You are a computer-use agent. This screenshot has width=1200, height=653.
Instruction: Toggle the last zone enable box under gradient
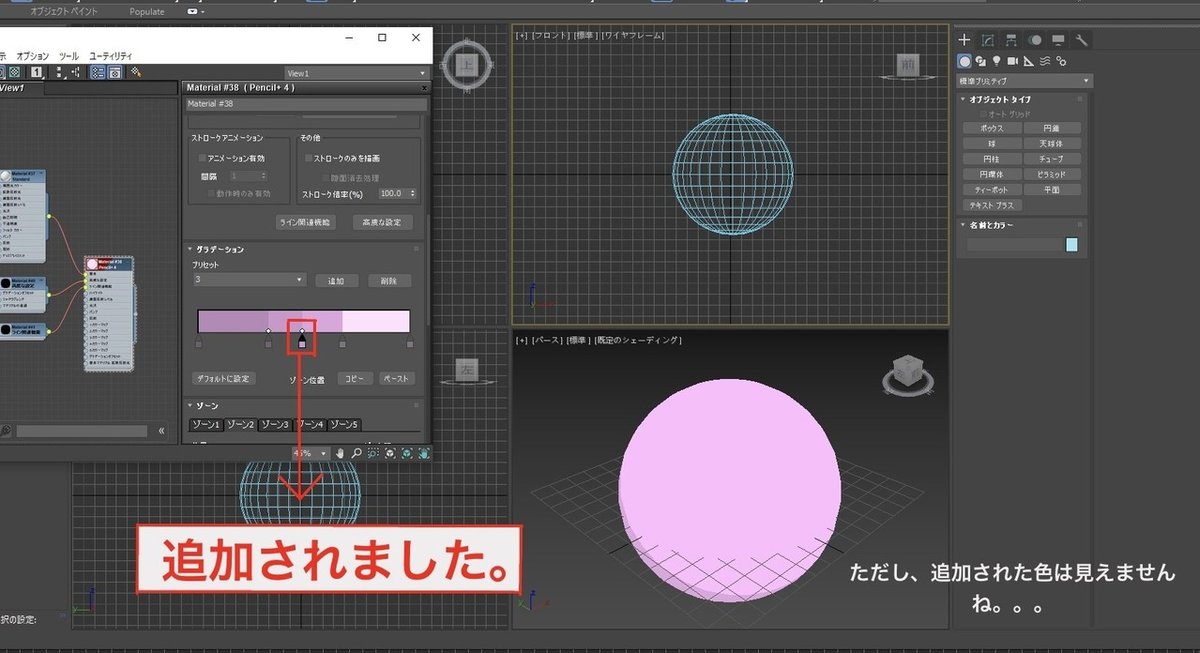click(x=410, y=344)
